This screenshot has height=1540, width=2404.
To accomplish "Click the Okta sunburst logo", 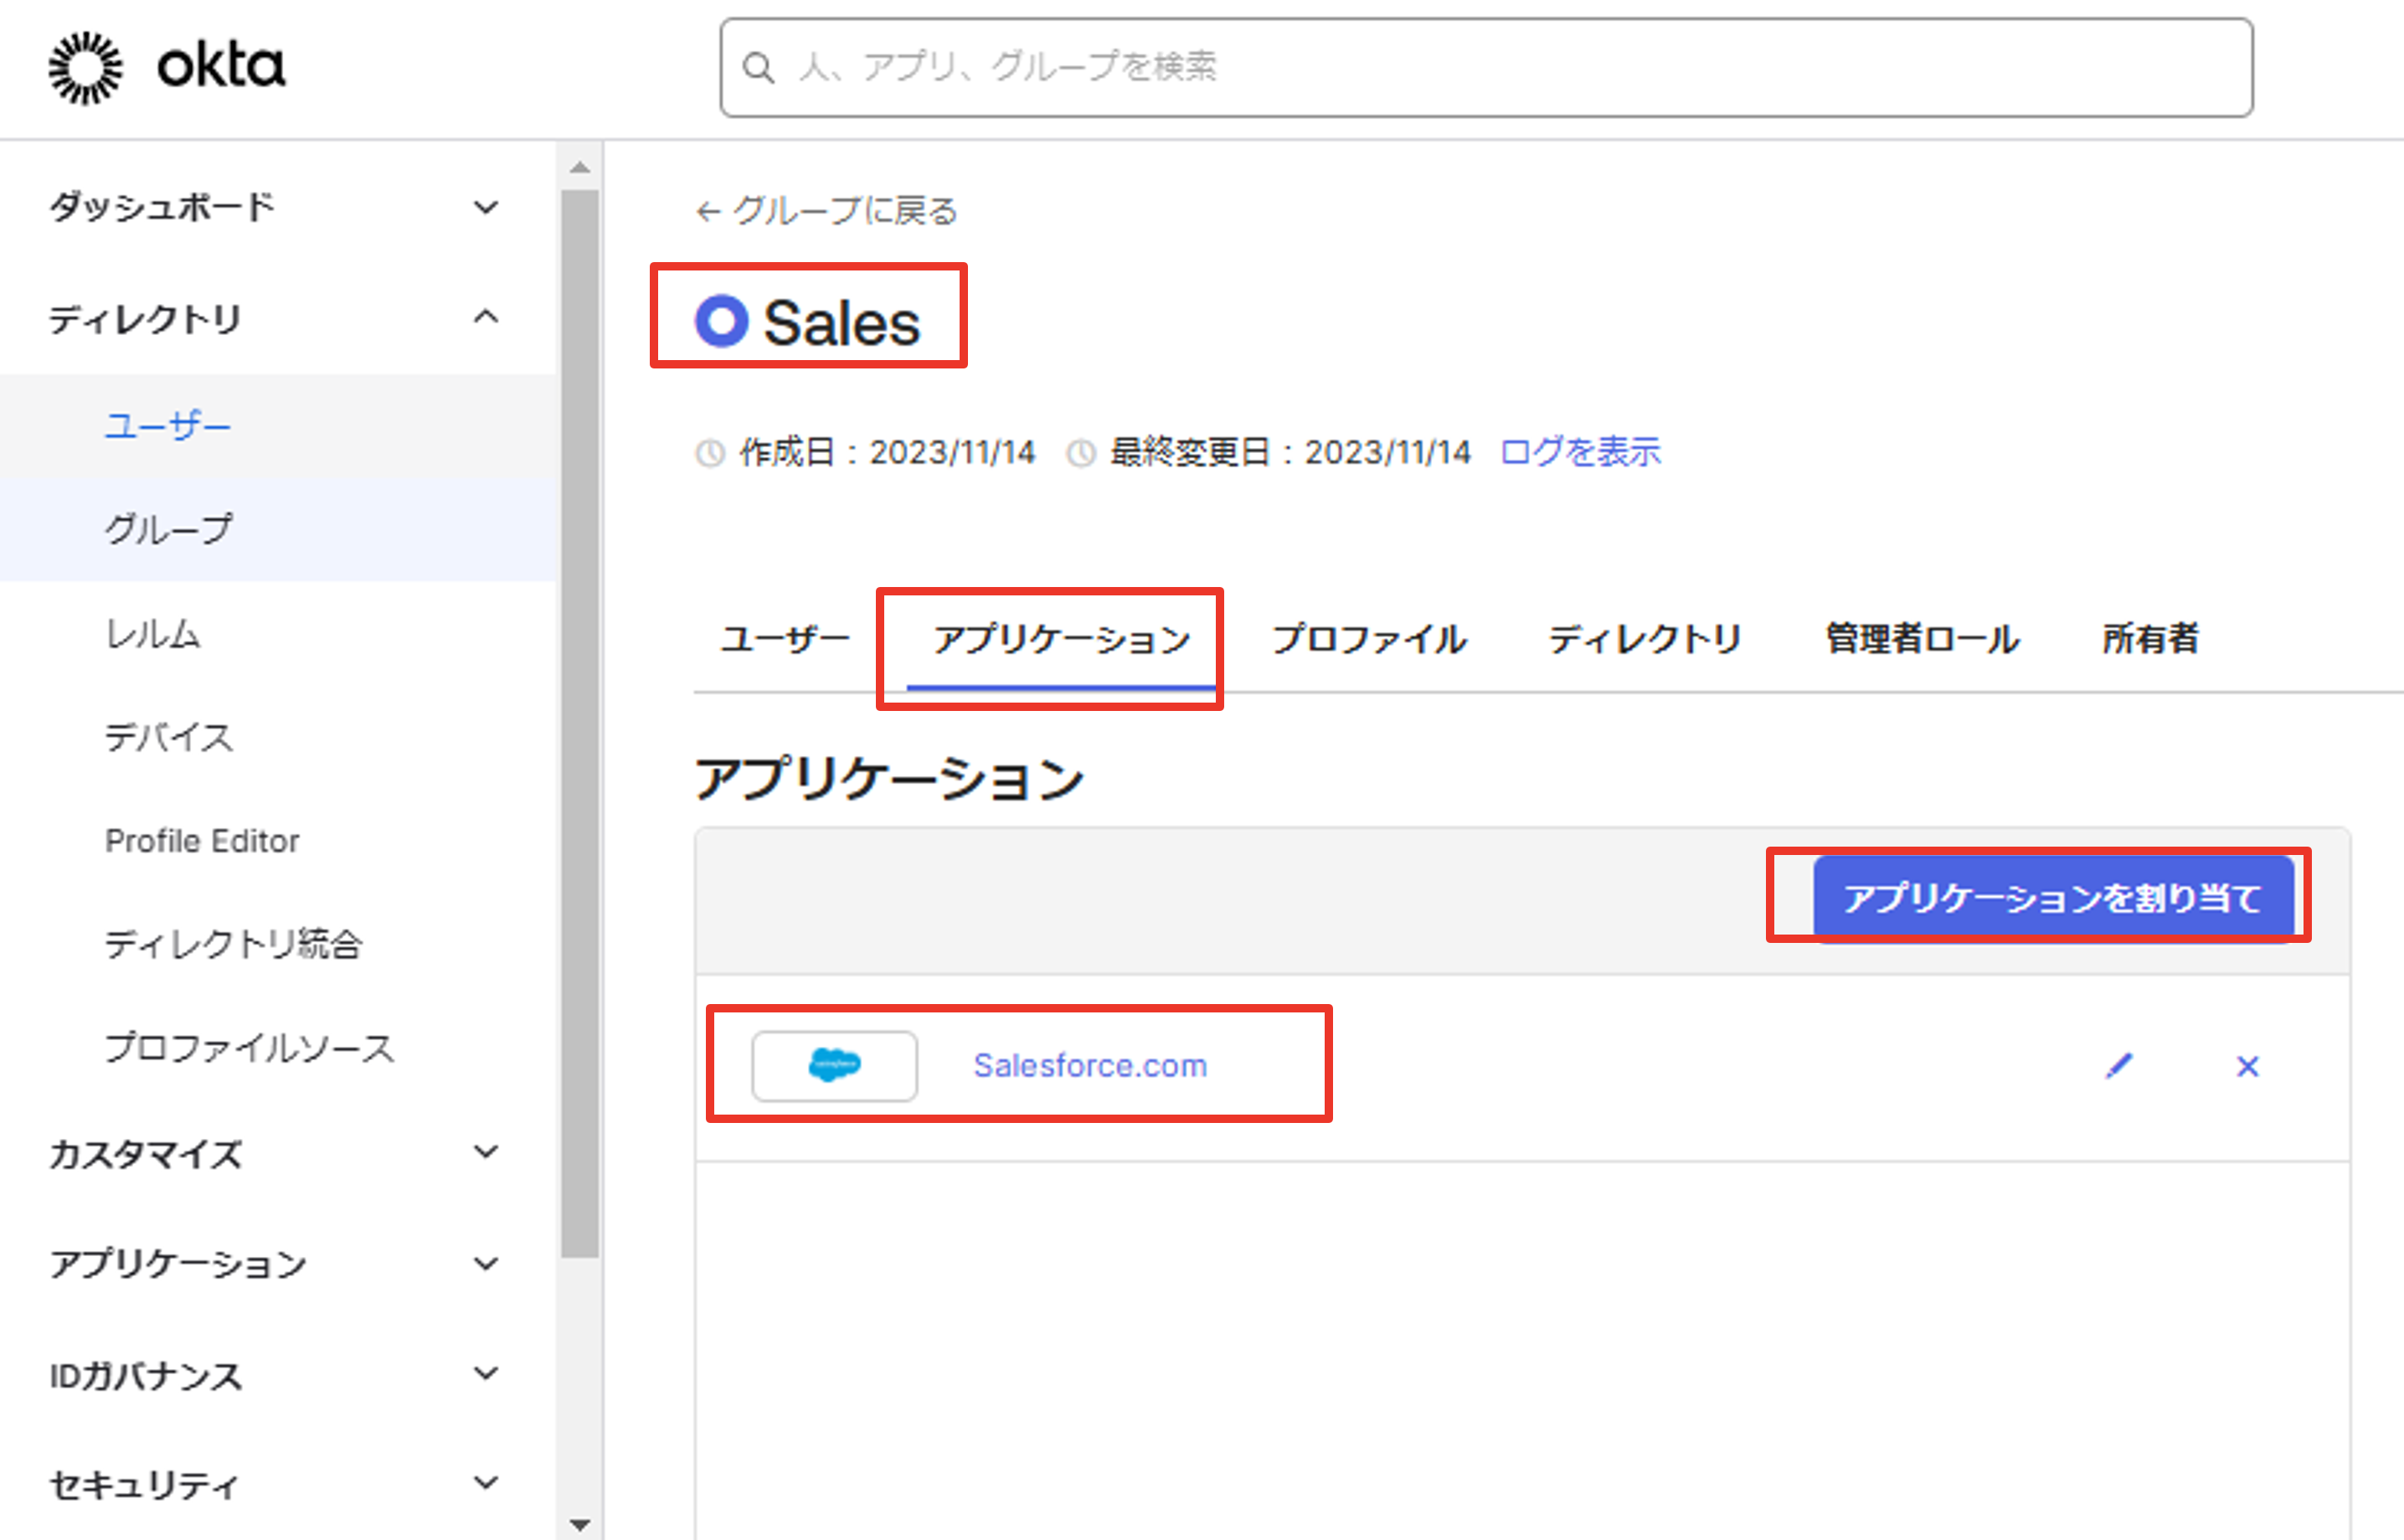I will pyautogui.click(x=86, y=68).
